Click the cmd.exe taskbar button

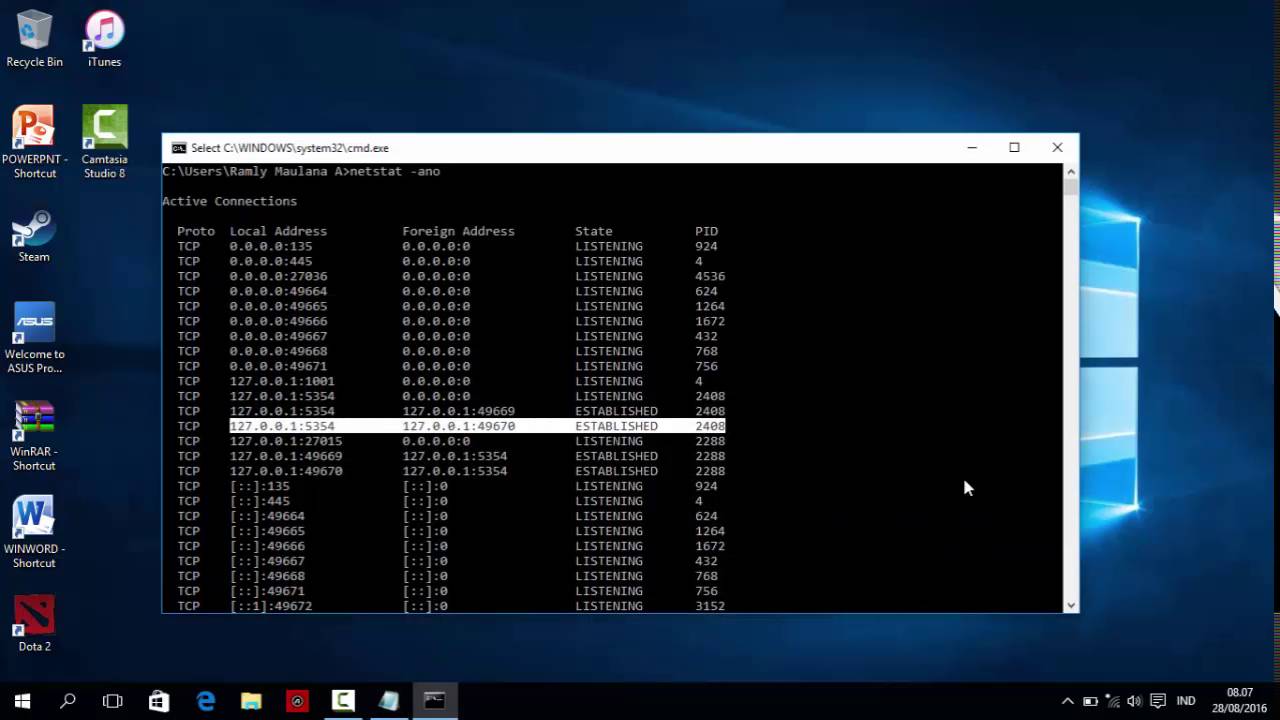pyautogui.click(x=435, y=701)
